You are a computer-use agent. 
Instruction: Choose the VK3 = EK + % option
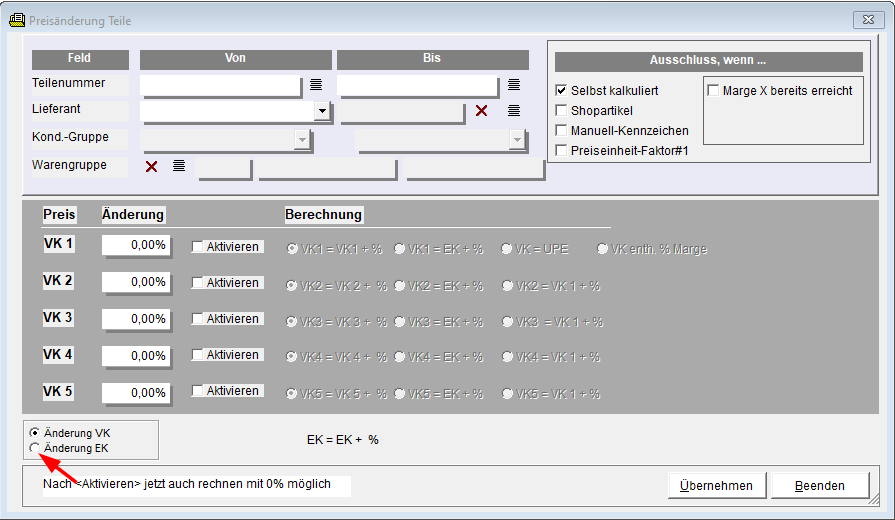400,321
